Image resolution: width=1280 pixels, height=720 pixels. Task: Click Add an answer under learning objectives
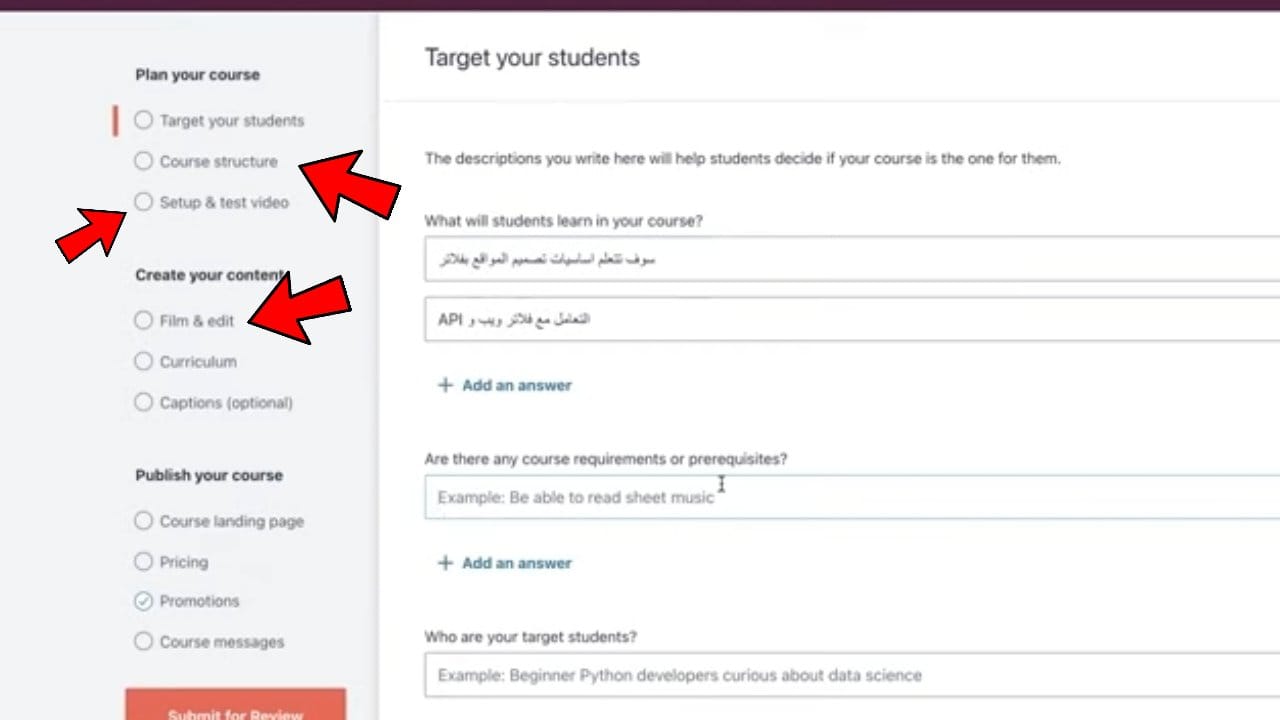tap(516, 385)
